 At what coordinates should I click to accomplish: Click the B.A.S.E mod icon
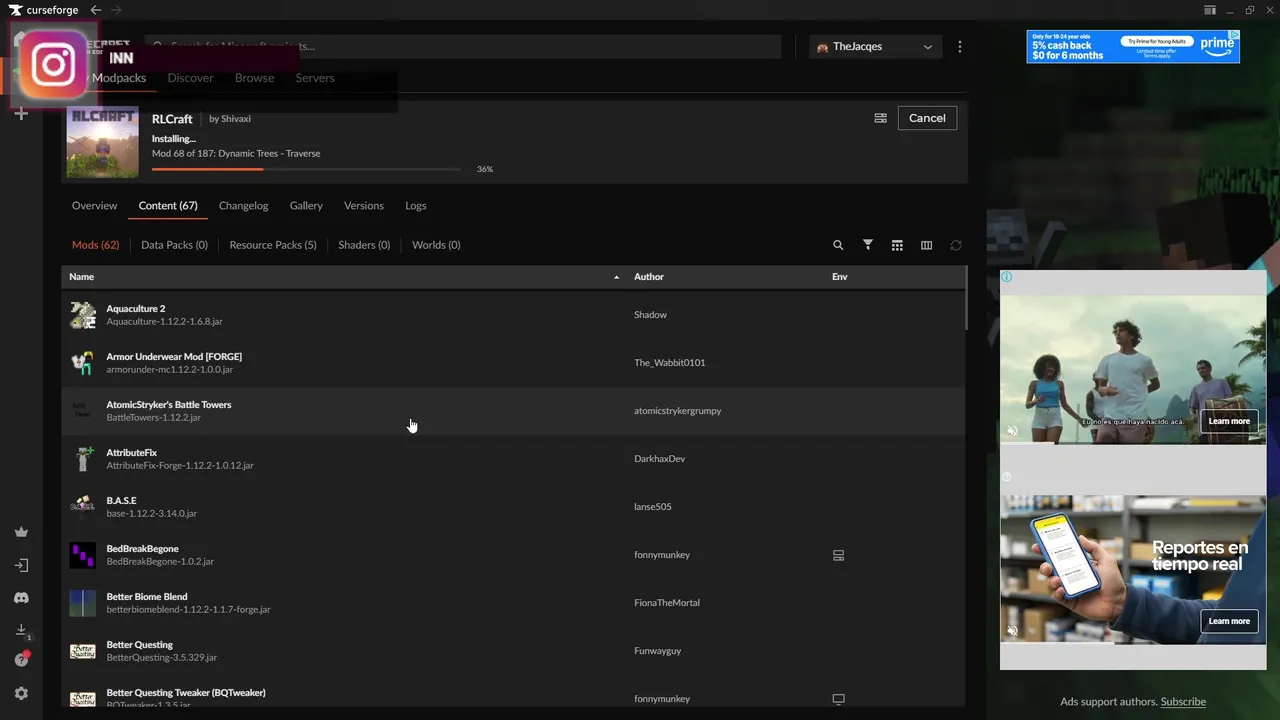82,507
